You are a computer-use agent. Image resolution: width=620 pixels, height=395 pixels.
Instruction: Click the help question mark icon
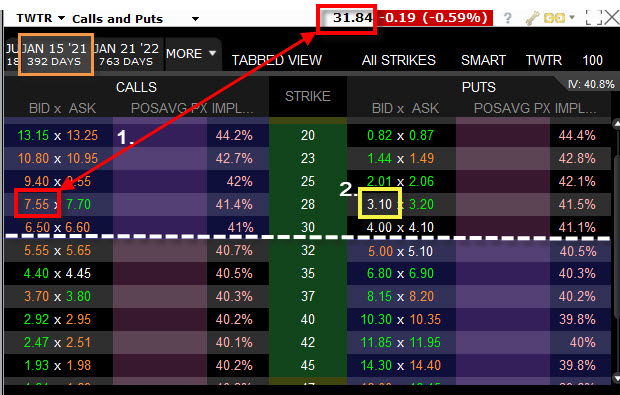(x=508, y=18)
